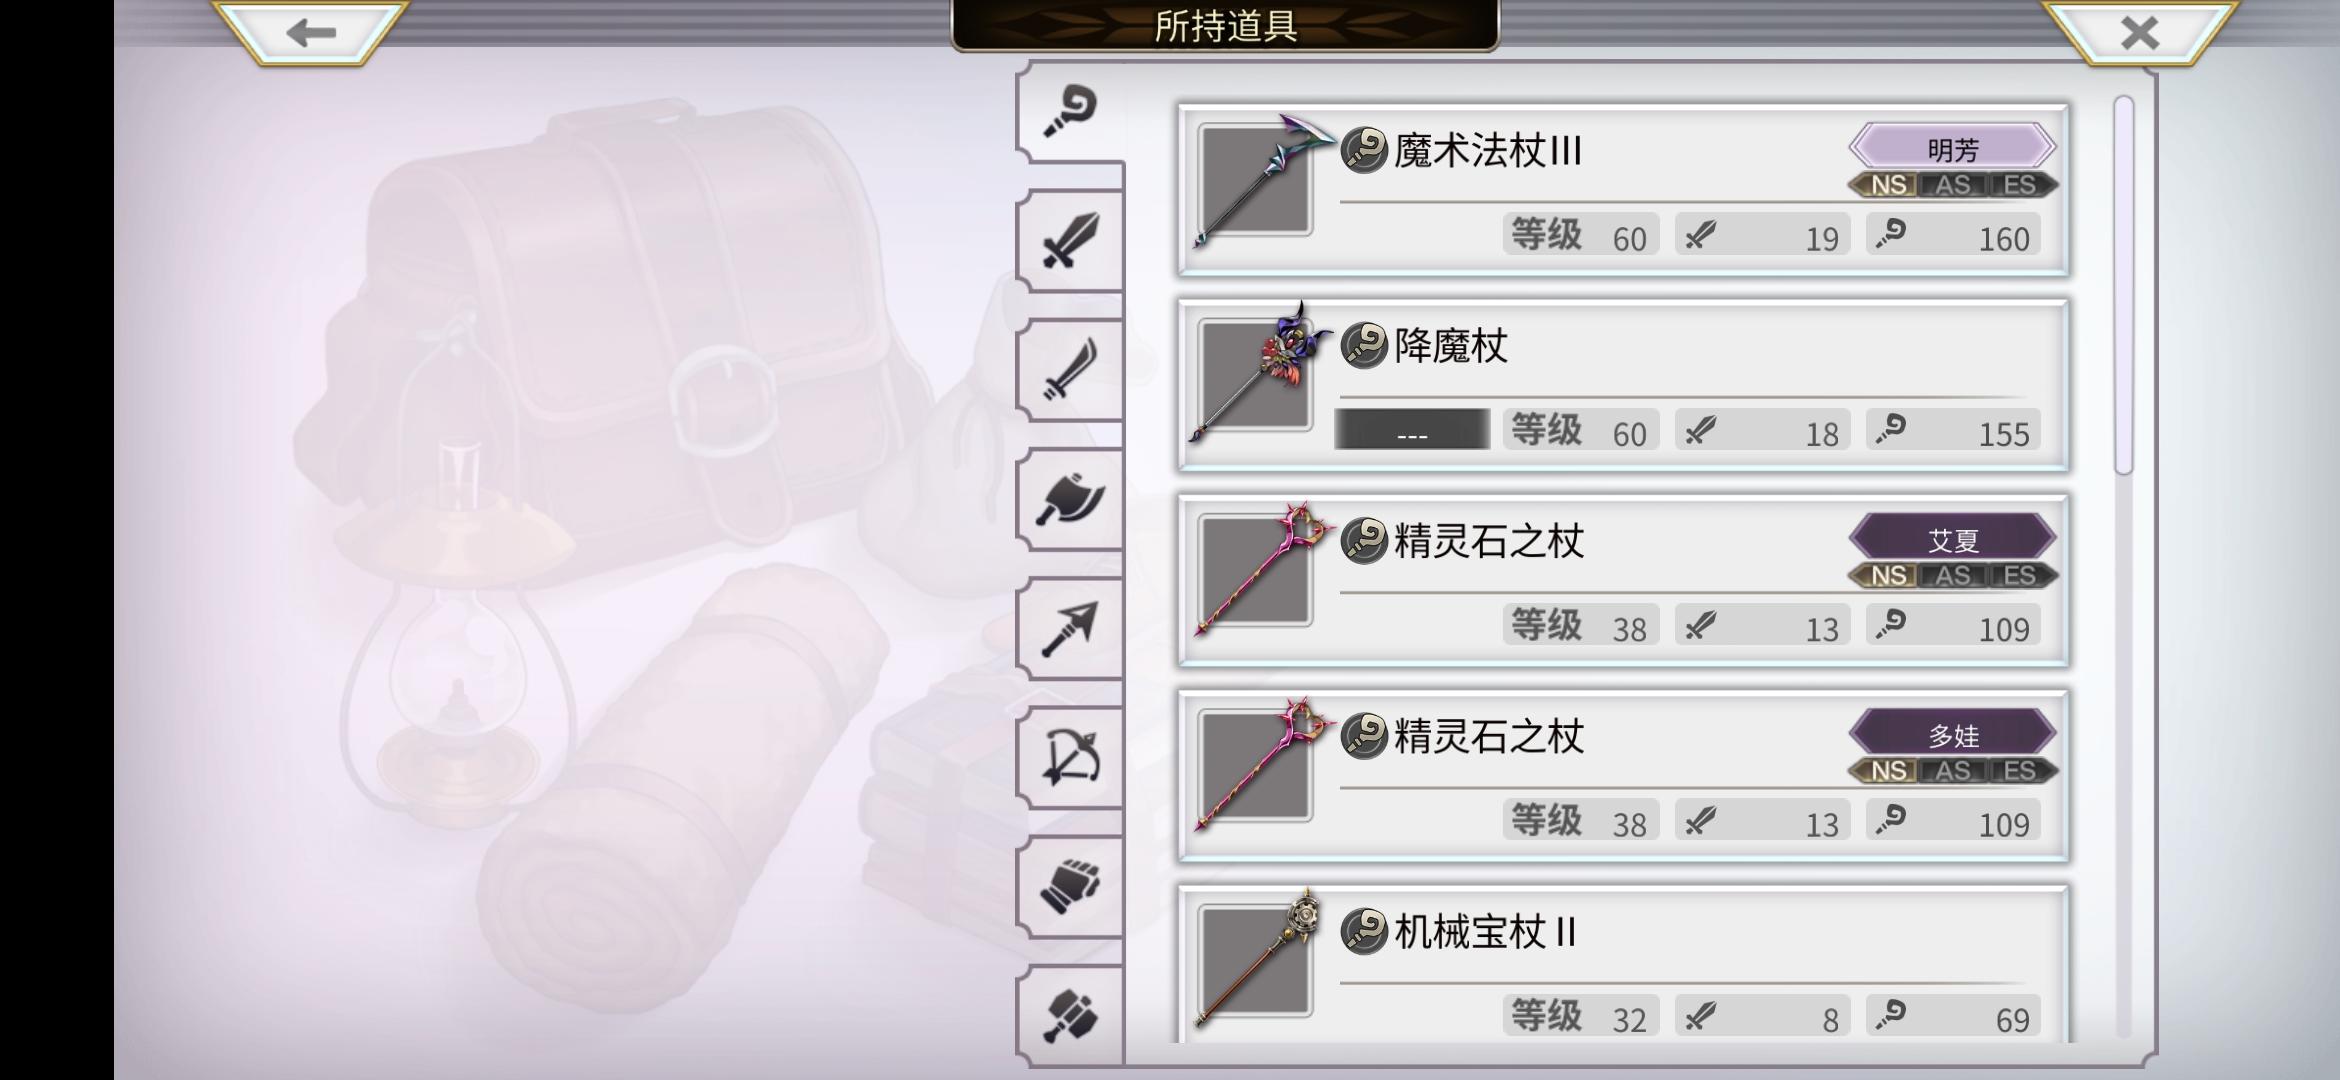The image size is (2340, 1080).
Task: Click the unequipped '---' label on 降魔杖
Action: tap(1412, 430)
